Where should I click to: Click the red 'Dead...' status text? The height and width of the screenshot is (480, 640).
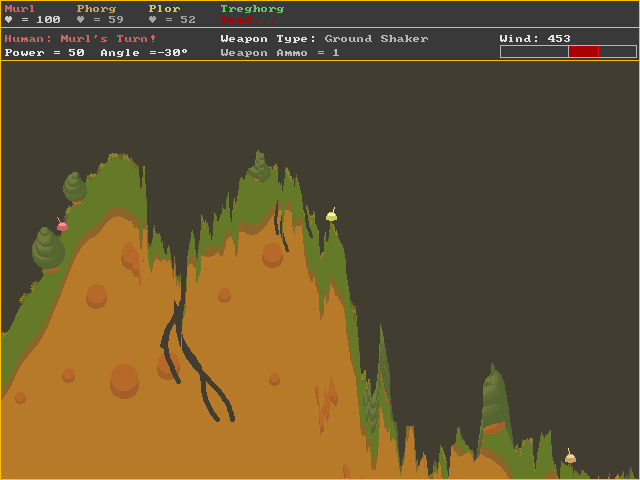point(248,20)
